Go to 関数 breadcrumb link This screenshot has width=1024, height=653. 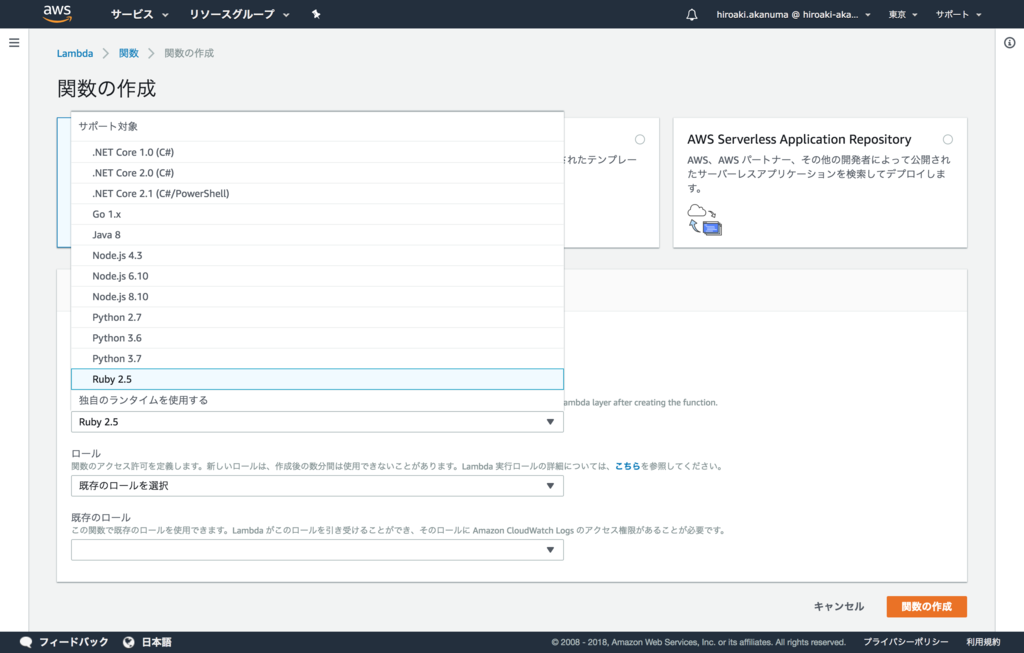click(x=129, y=54)
